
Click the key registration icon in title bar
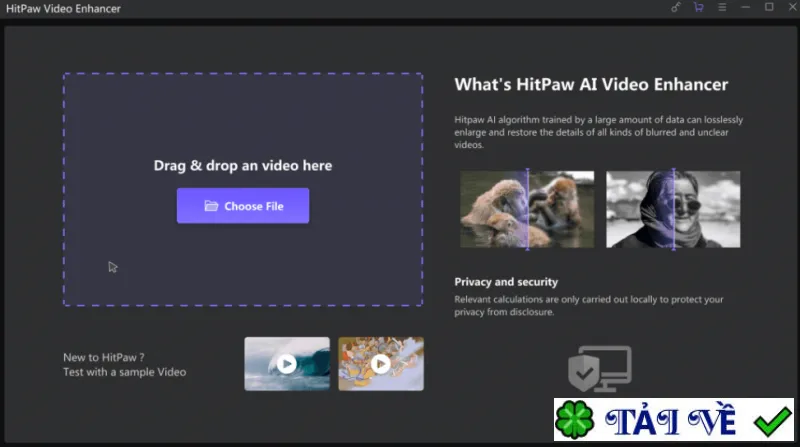[x=676, y=7]
